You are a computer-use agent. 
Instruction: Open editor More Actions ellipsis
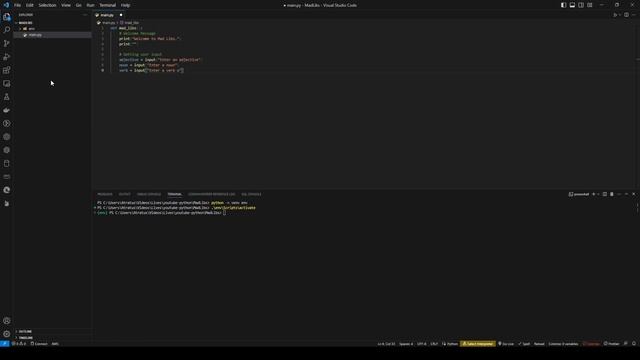[x=634, y=15]
